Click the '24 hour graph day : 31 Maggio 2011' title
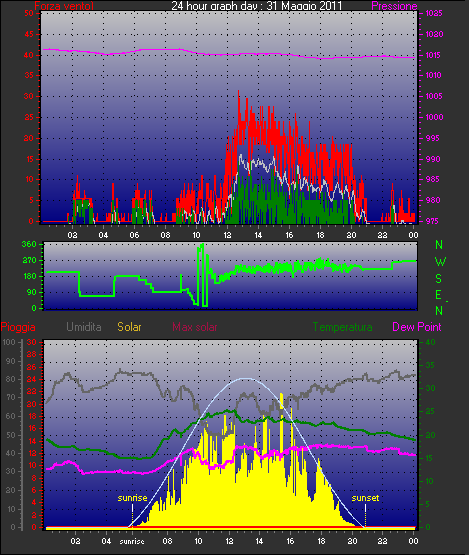 tap(257, 6)
